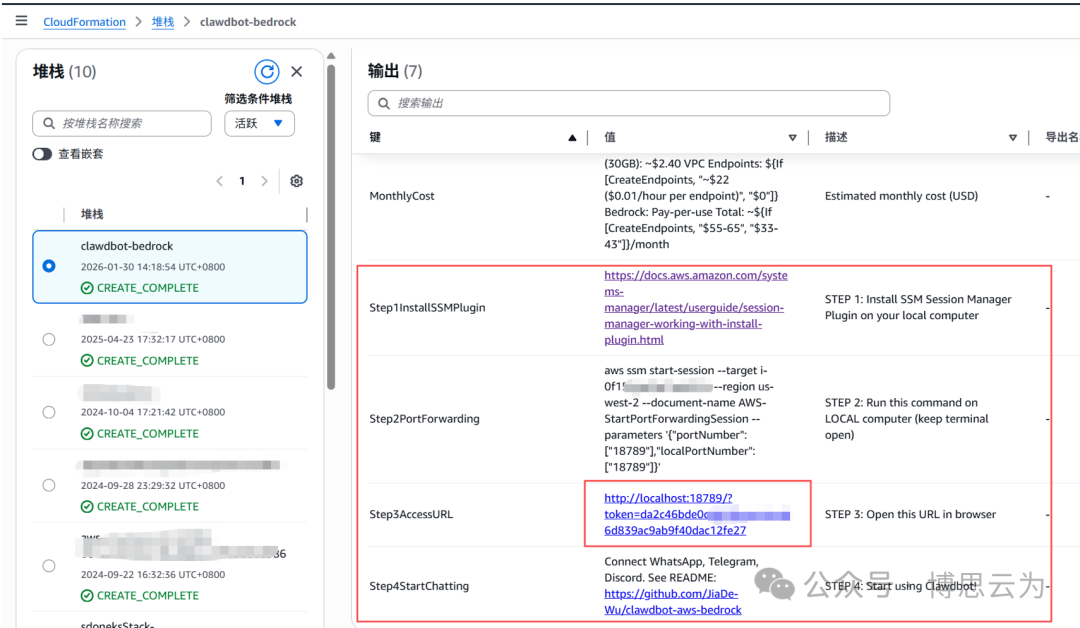Viewport: 1080px width, 628px height.
Task: Click the aws ssm start-session command text
Action: 689,419
